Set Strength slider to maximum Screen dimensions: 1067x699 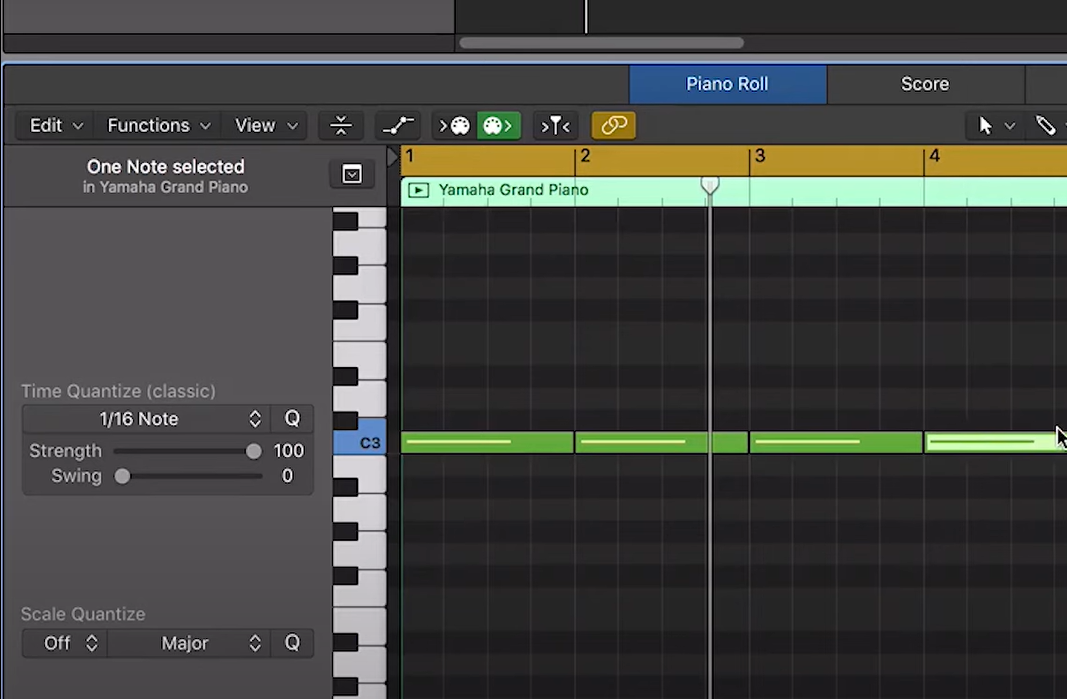click(252, 451)
